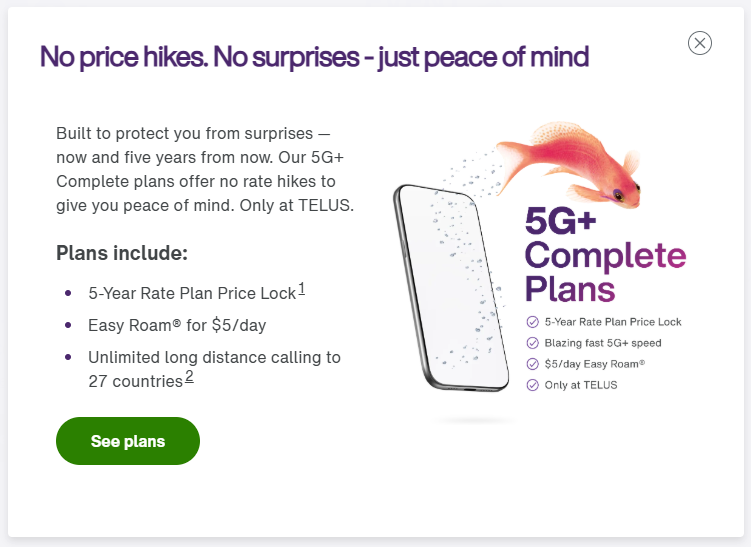The height and width of the screenshot is (547, 751).
Task: Click the No price hikes headline
Action: (314, 57)
